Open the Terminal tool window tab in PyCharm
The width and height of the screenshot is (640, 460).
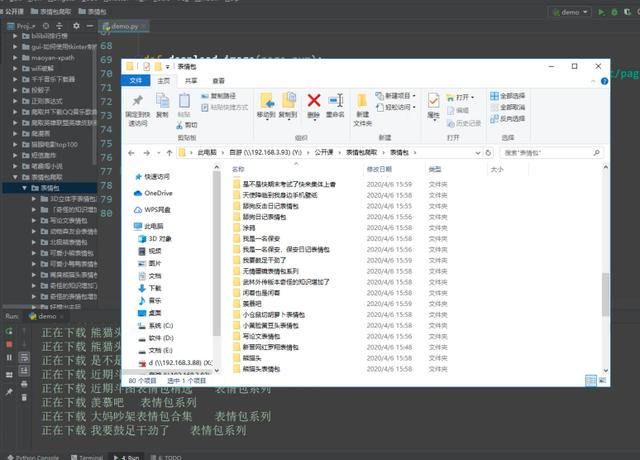point(87,457)
